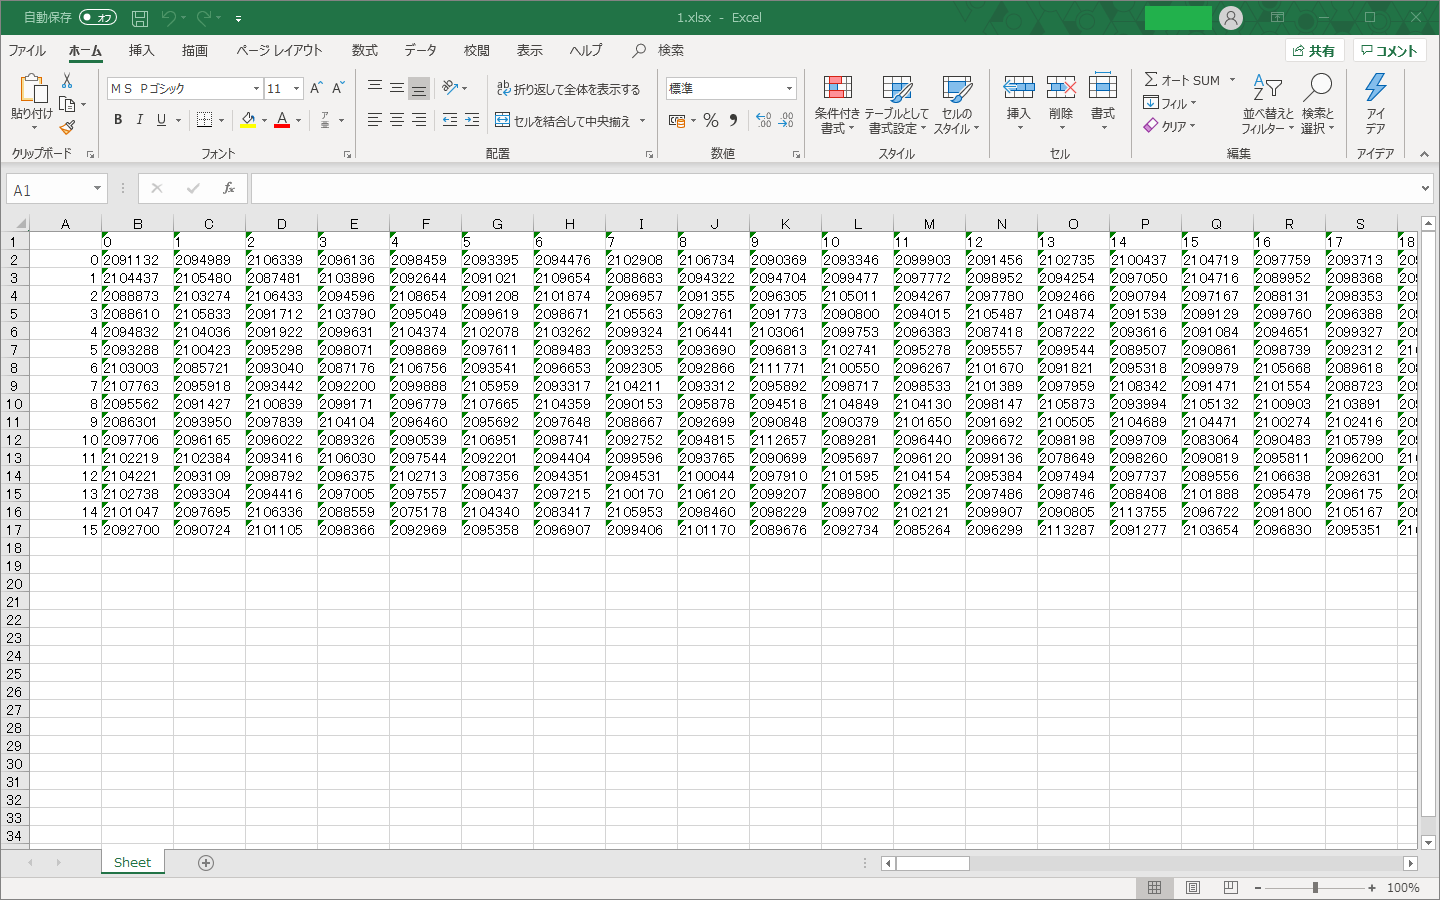
Task: Apply the yellow fill color
Action: 248,120
